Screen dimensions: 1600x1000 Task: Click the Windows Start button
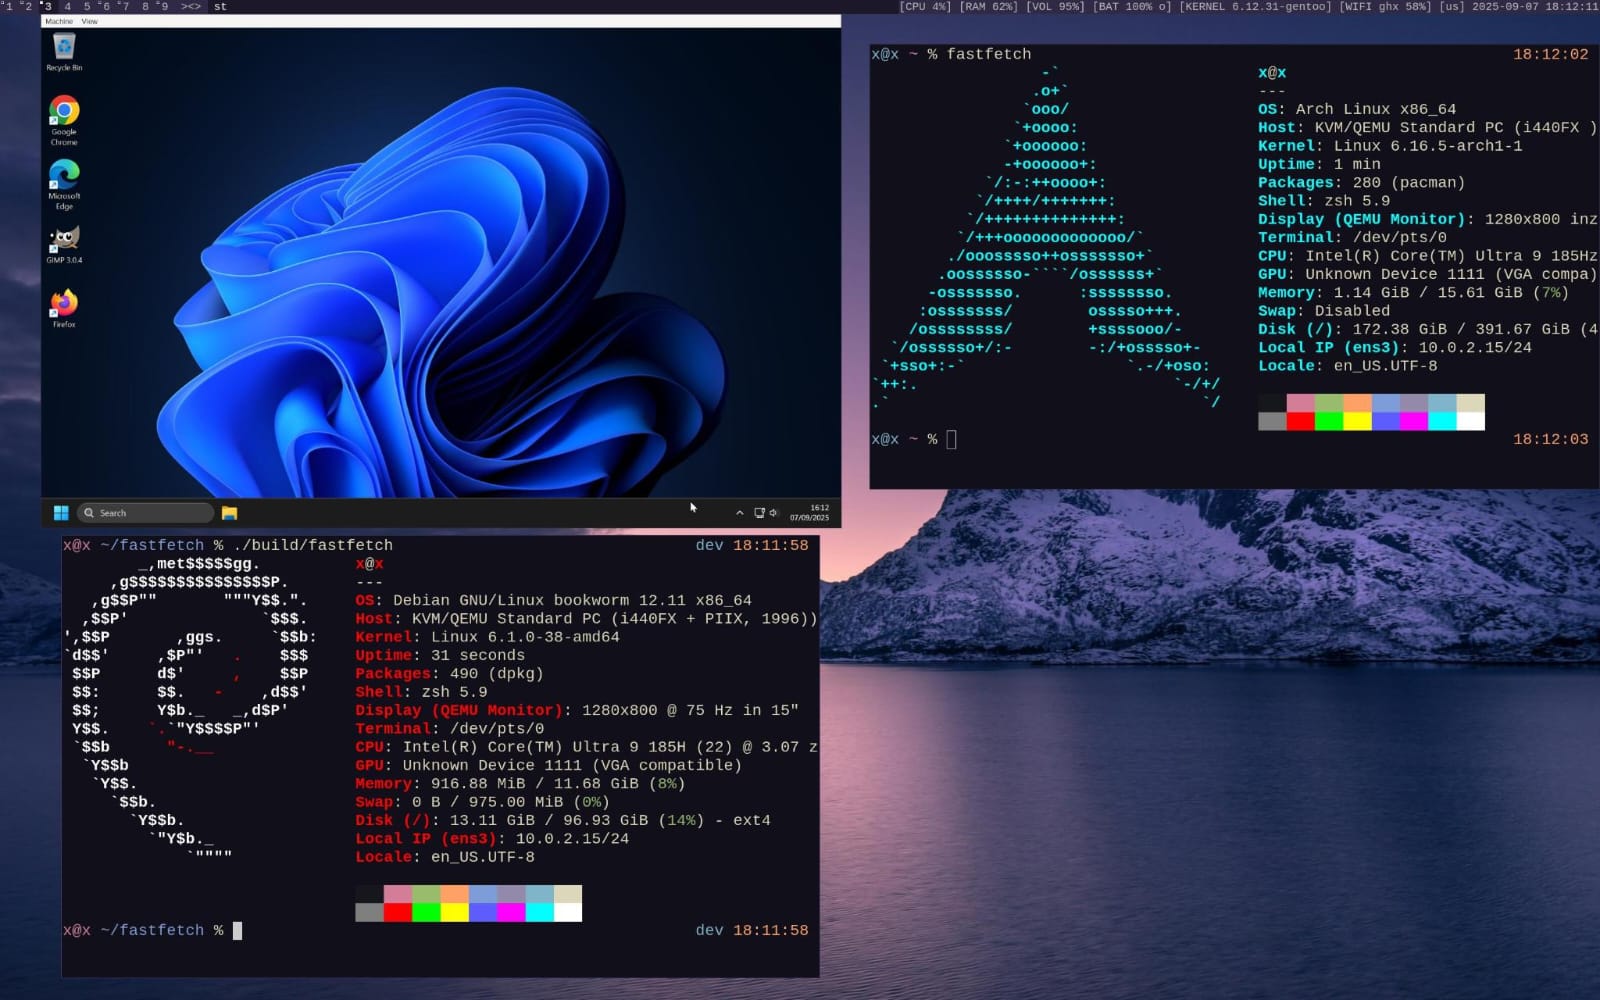point(61,513)
